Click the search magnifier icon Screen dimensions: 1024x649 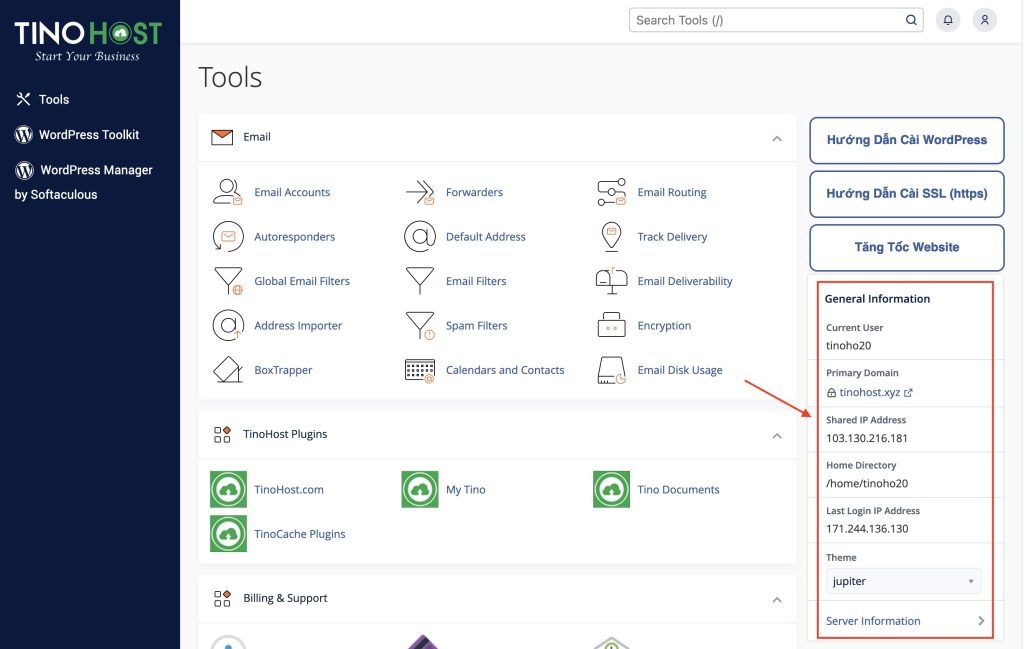(911, 20)
